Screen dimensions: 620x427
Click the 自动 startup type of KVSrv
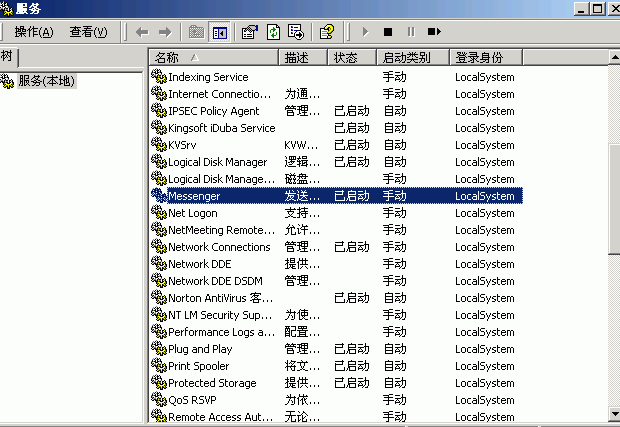[395, 145]
